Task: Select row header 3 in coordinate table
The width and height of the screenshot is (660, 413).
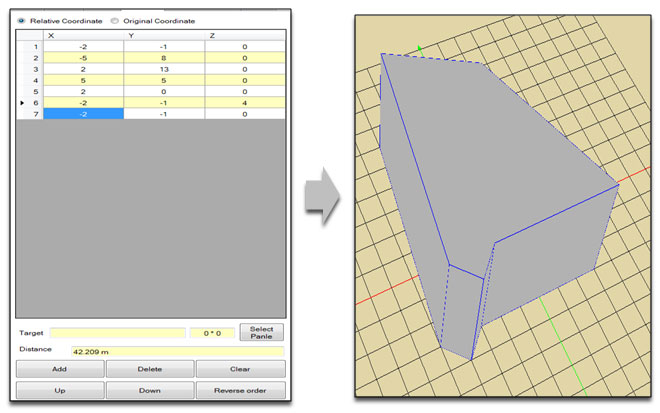Action: tap(30, 69)
